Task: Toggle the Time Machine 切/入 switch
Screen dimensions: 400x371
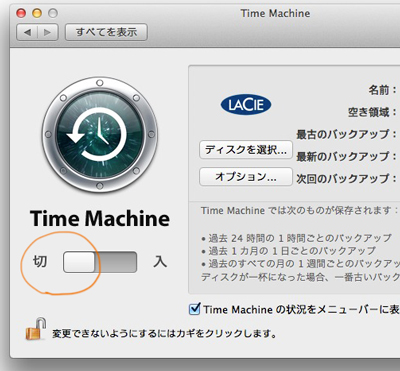Action: click(100, 262)
